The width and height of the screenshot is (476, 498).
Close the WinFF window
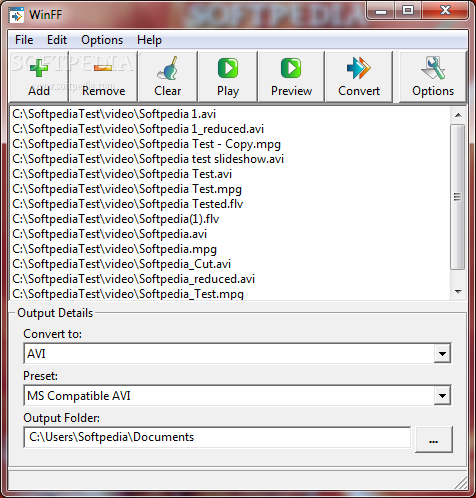coord(445,11)
